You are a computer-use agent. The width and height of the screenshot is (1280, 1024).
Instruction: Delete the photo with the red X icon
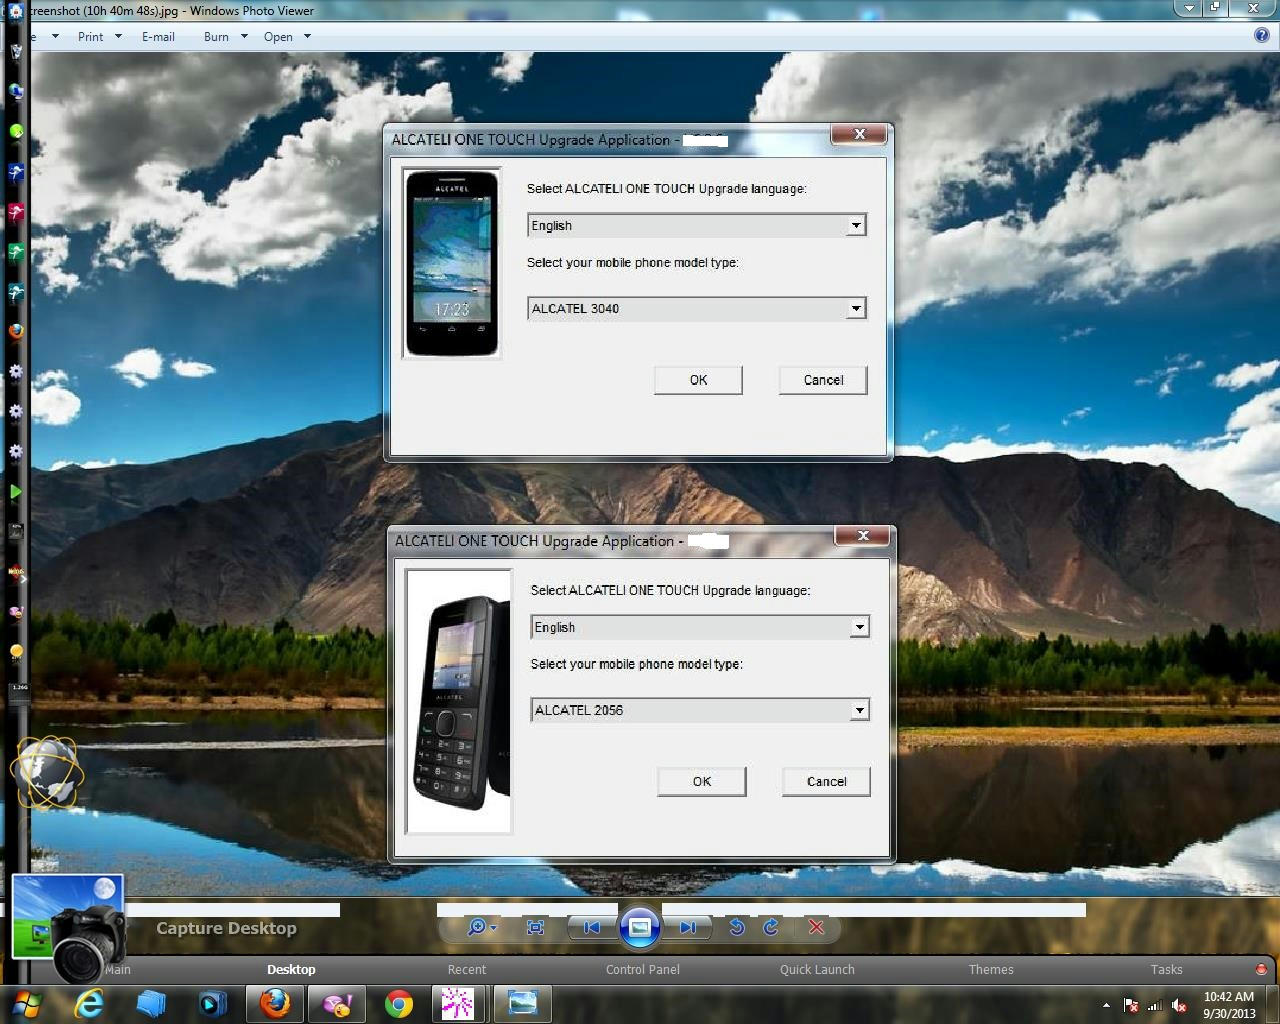tap(816, 927)
